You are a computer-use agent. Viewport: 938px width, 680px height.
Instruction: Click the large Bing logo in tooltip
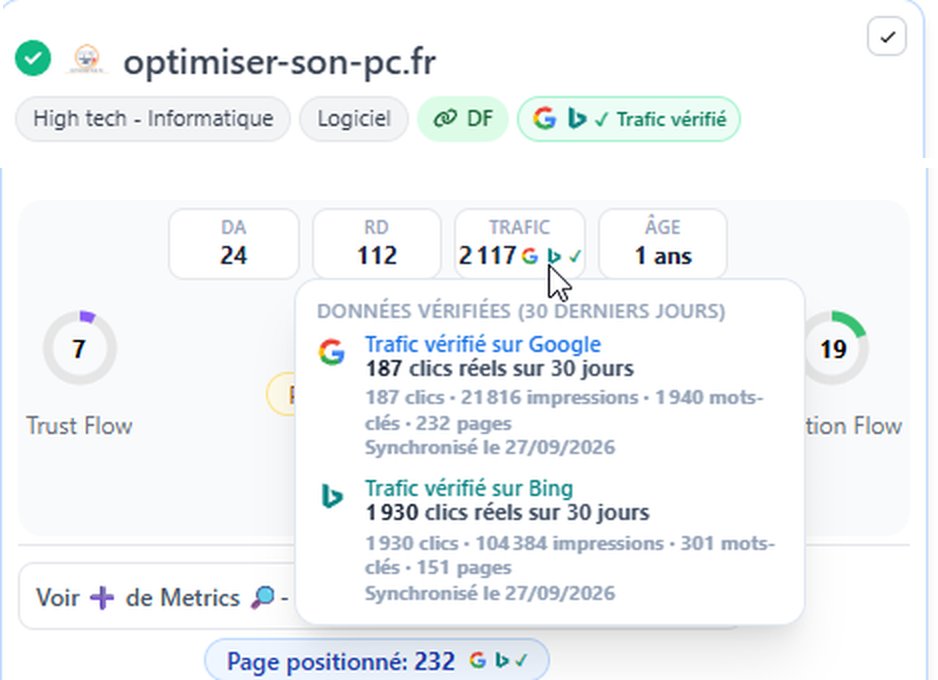point(331,496)
